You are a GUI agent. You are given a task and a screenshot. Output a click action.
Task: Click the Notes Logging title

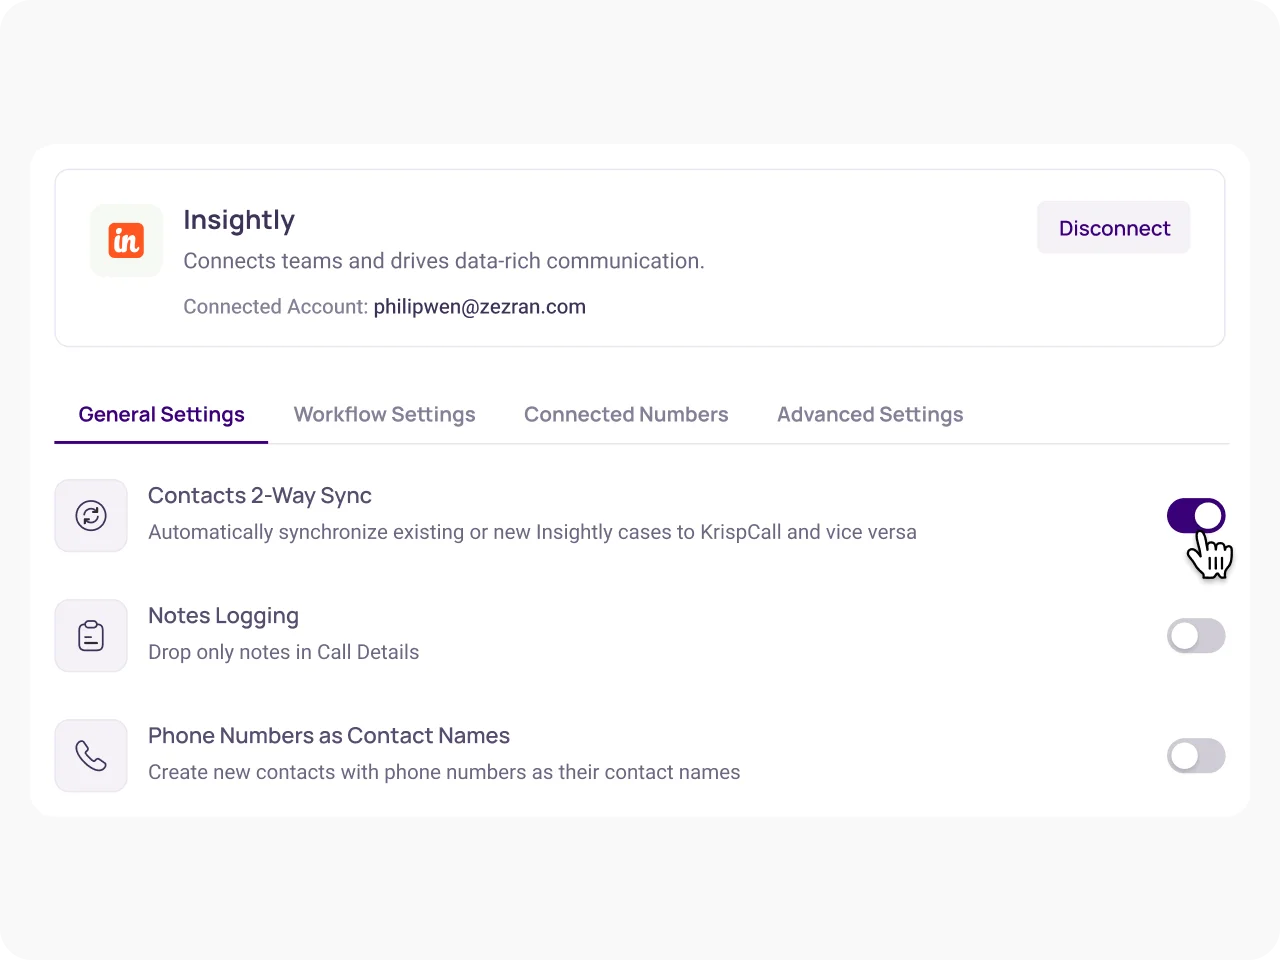(x=223, y=616)
